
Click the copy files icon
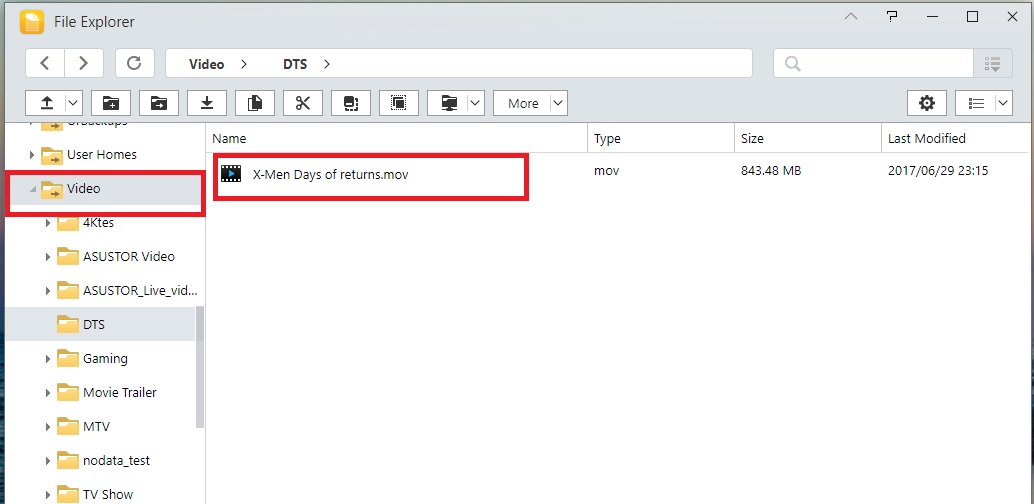coord(254,103)
